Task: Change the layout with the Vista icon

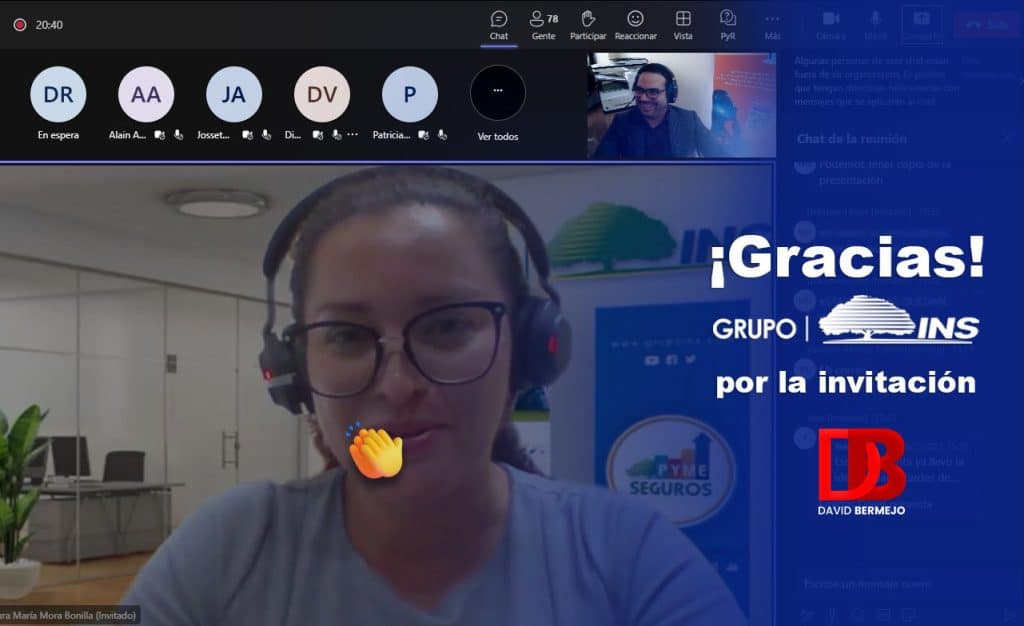Action: tap(683, 24)
